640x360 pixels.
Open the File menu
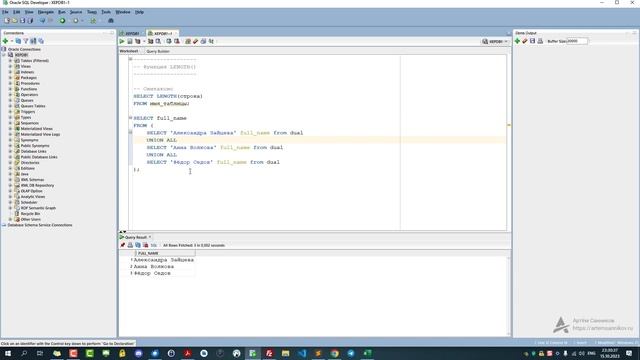tap(5, 12)
